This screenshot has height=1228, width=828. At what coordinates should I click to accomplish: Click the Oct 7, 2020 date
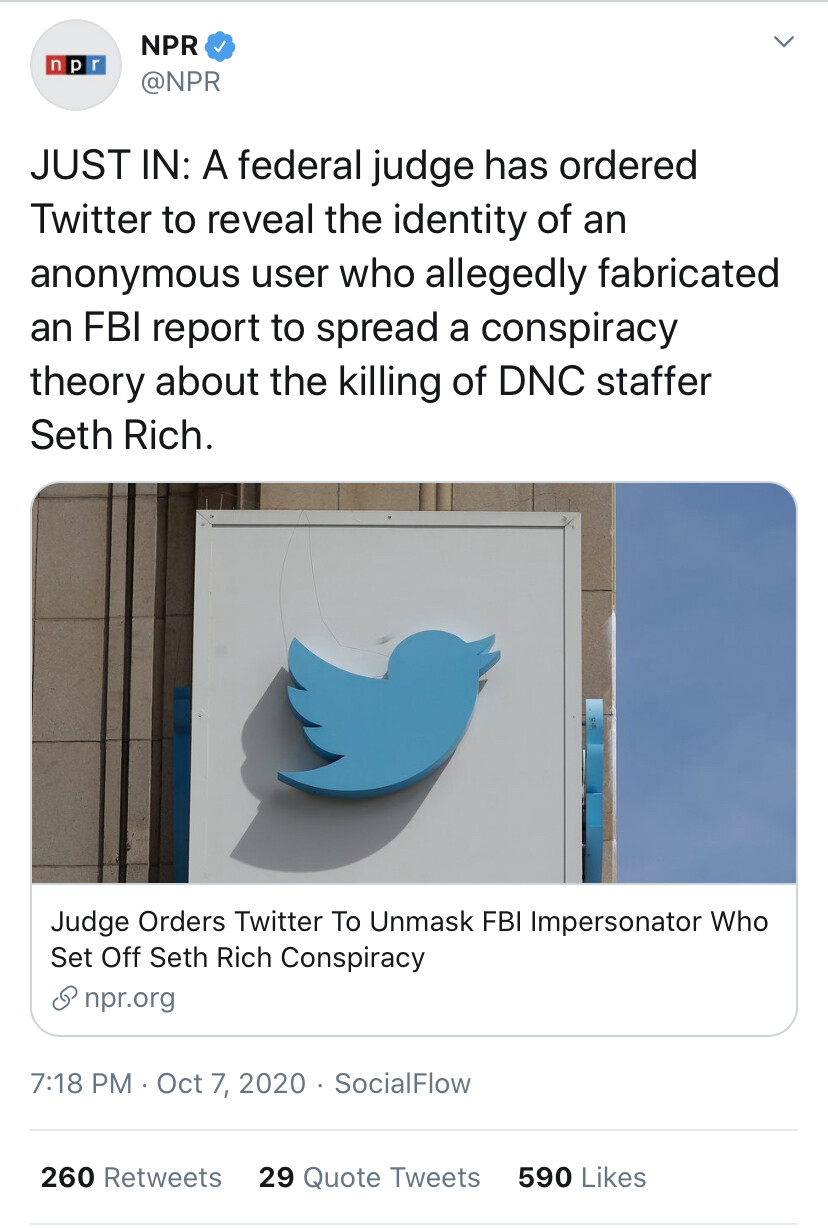point(230,1083)
